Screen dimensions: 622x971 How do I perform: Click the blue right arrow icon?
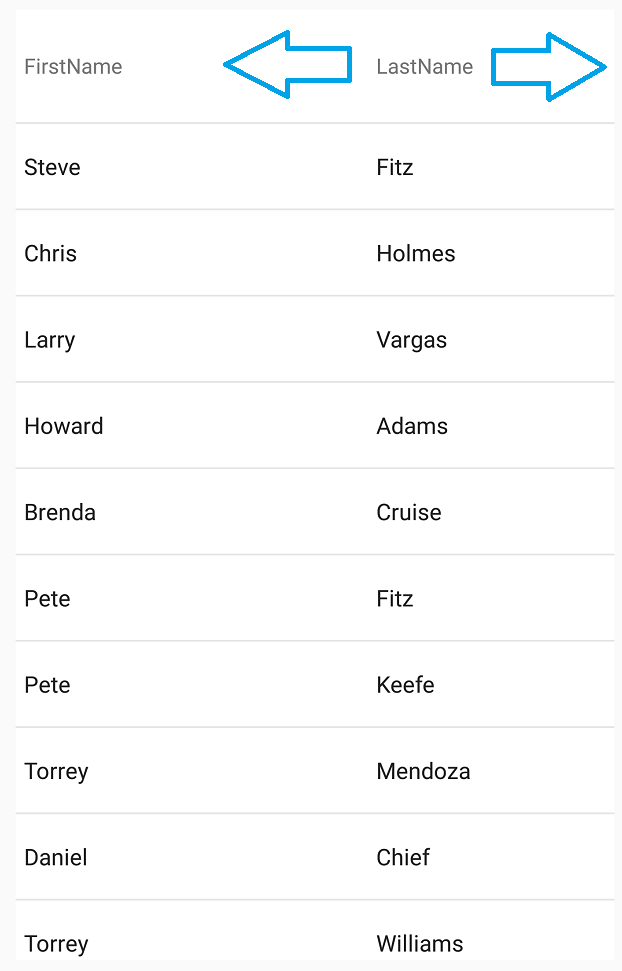[x=549, y=67]
